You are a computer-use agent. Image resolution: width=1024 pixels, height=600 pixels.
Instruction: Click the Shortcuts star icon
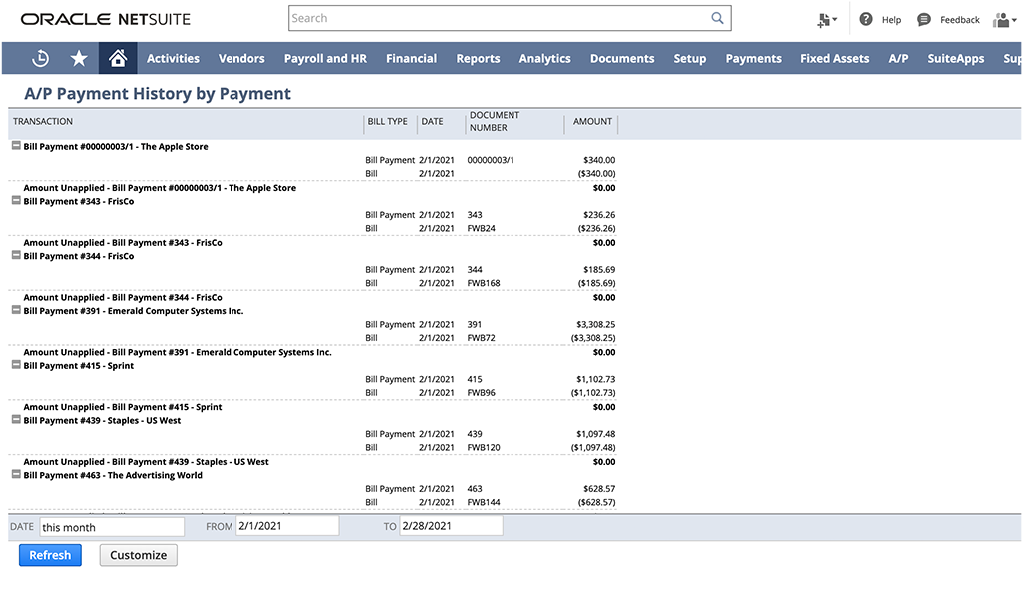click(79, 58)
